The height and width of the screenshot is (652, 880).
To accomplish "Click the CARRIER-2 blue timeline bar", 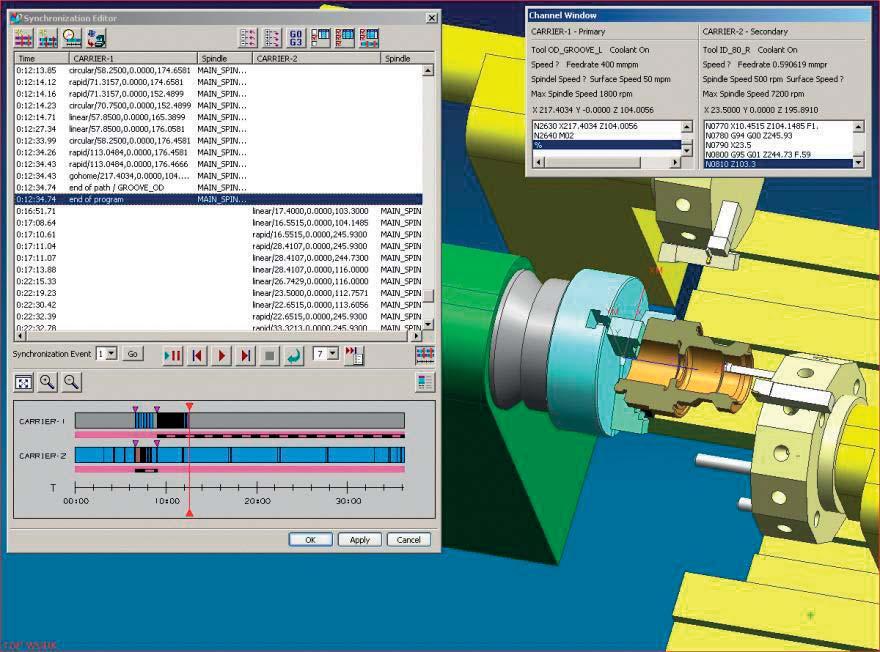I will (240, 455).
